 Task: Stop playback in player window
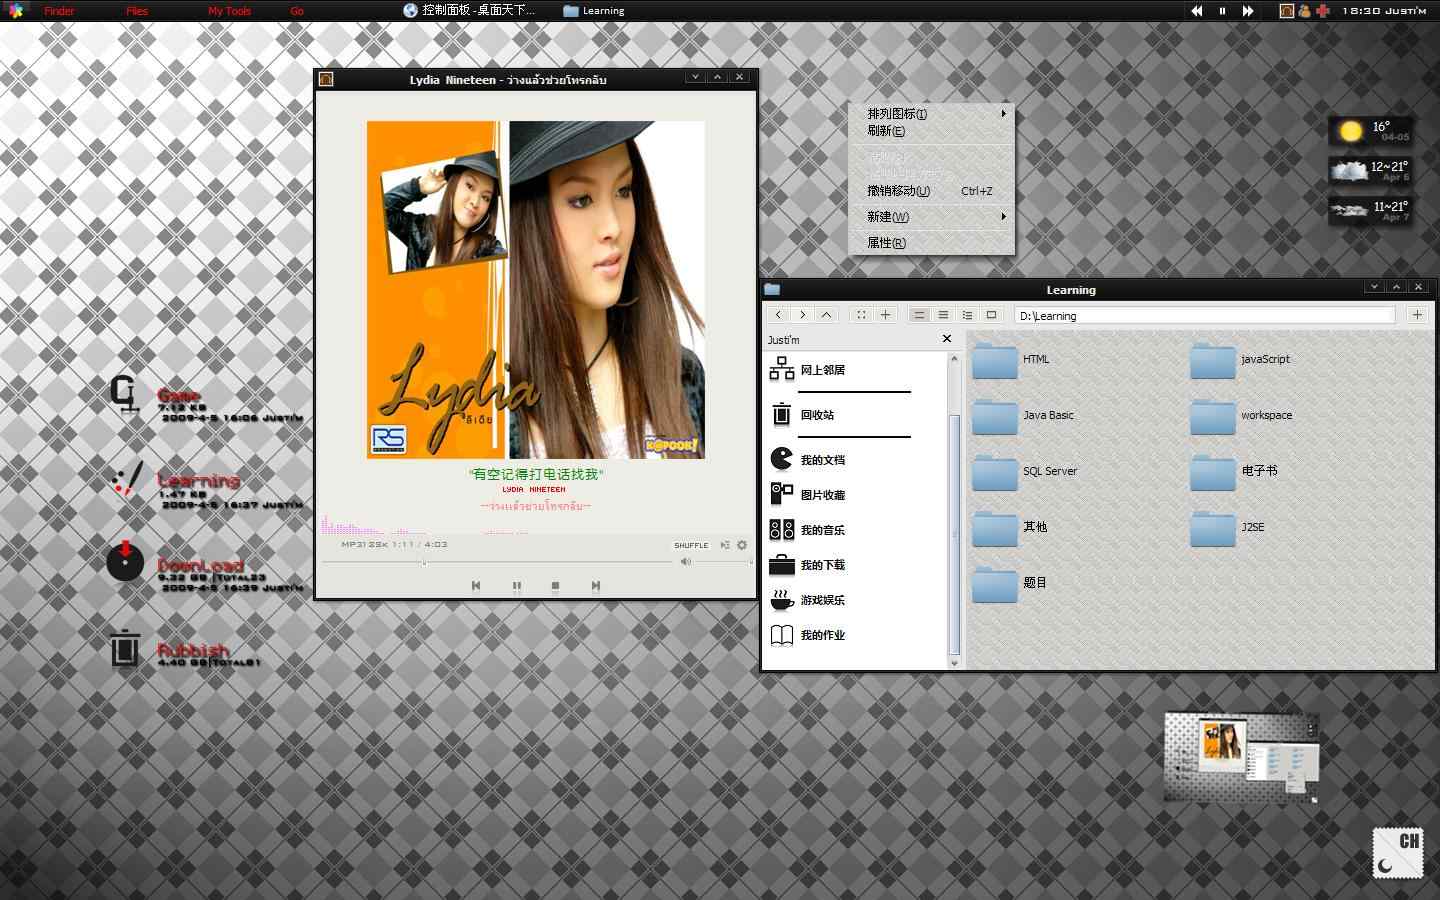click(x=555, y=586)
